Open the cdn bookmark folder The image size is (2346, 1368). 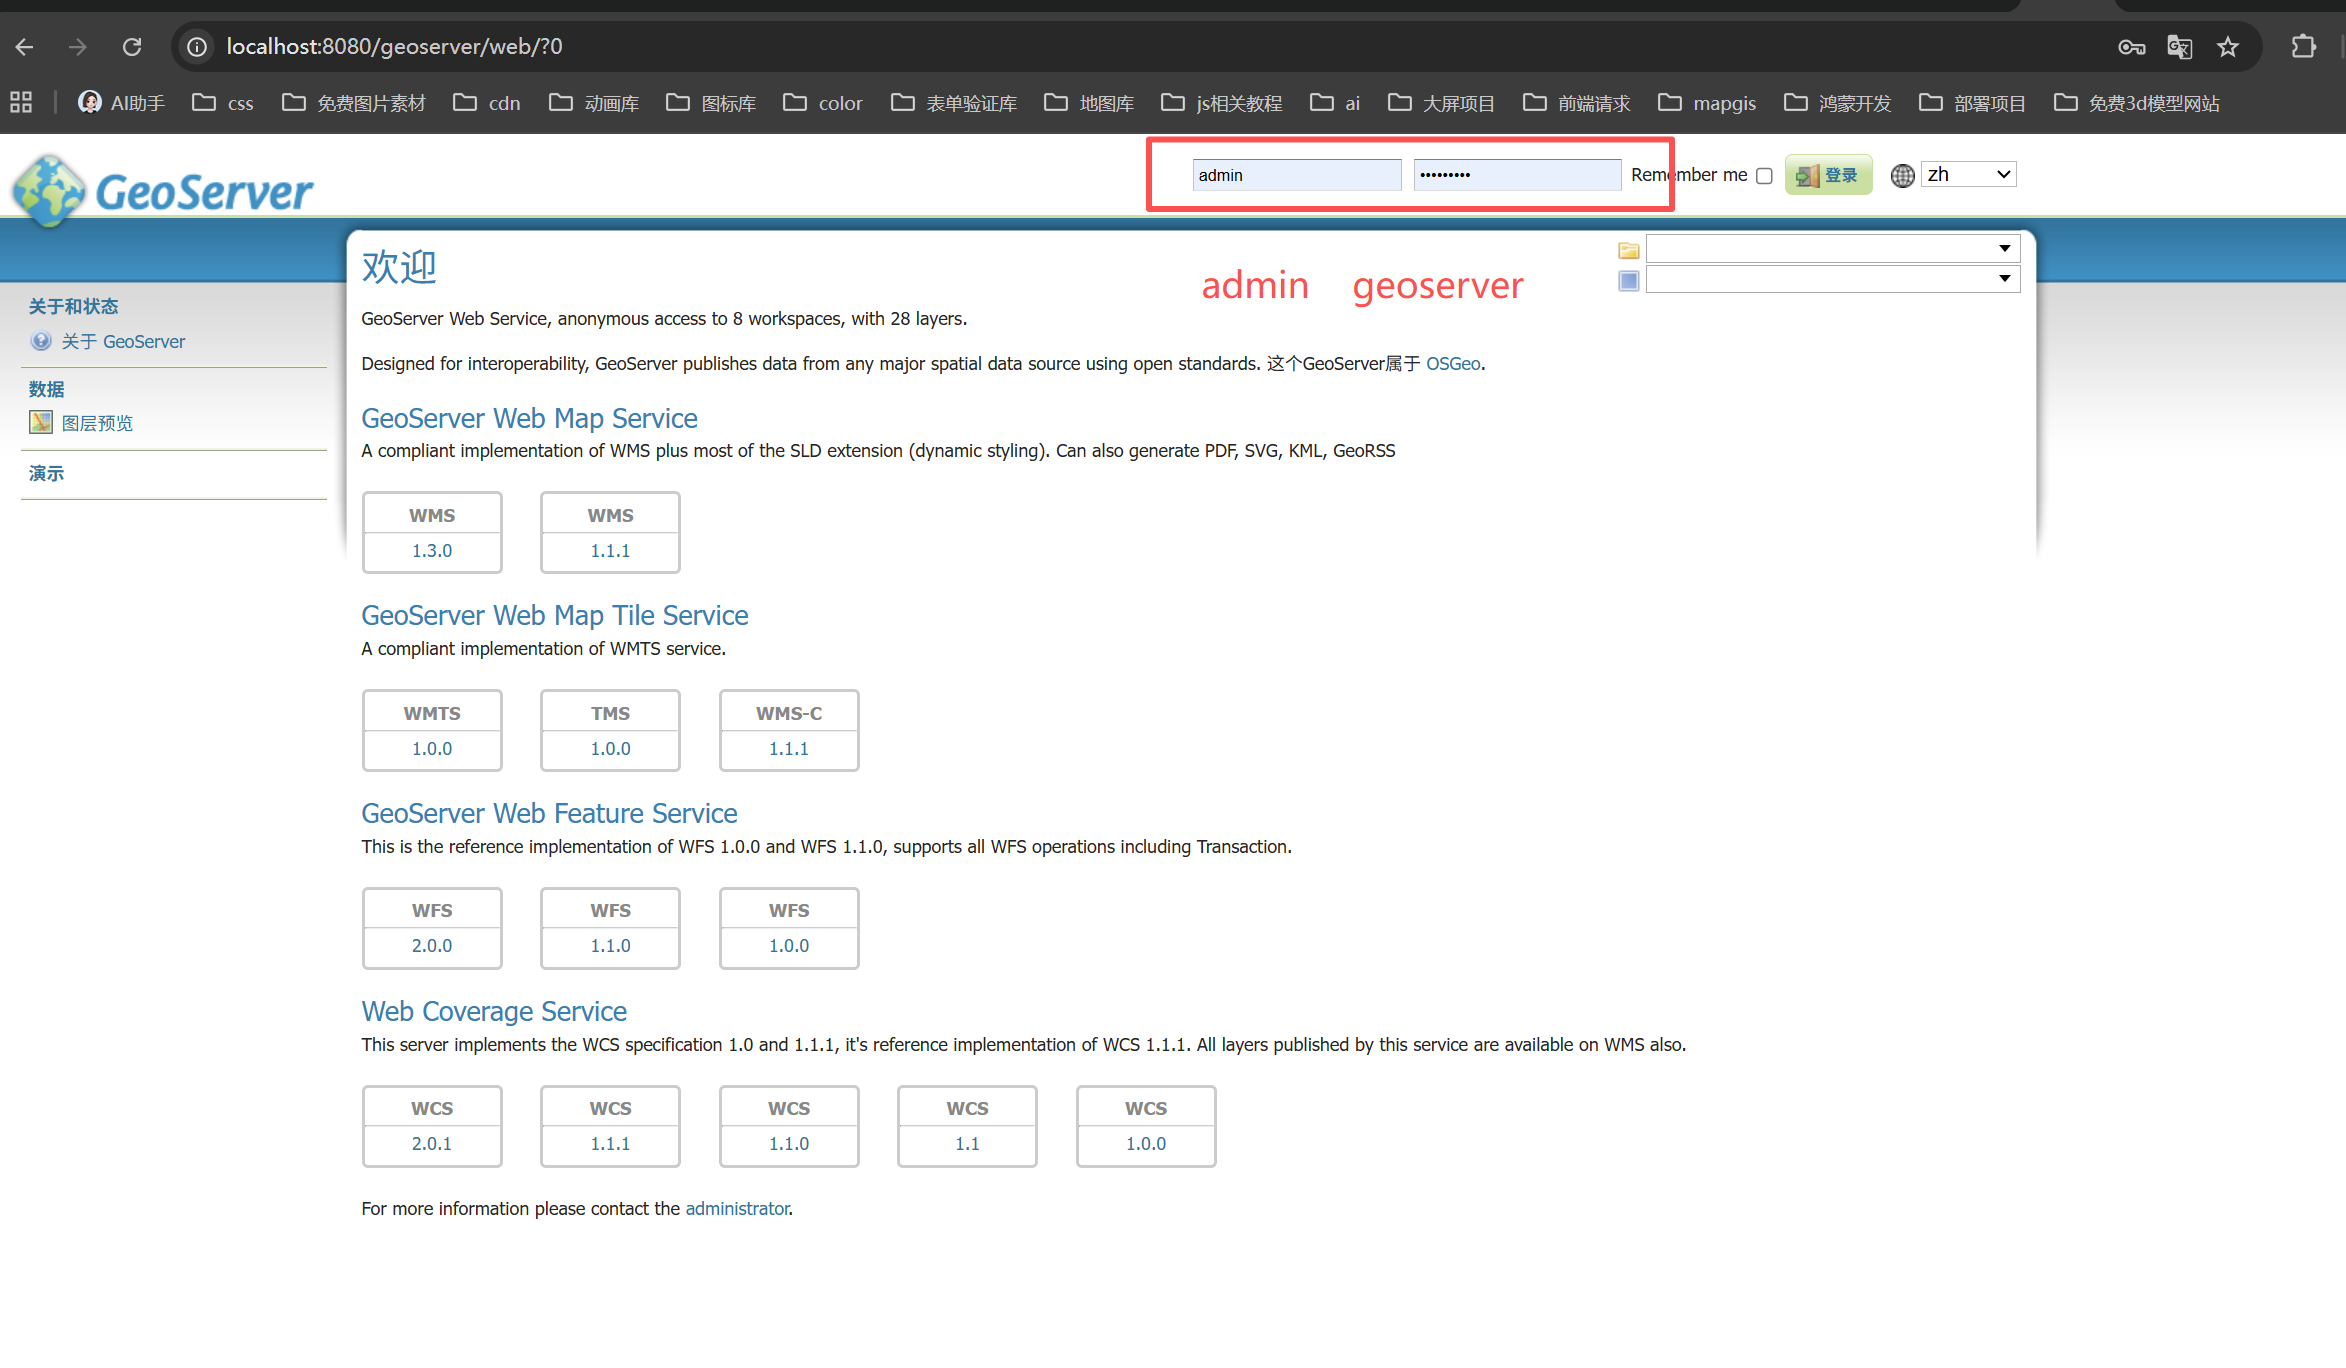(487, 103)
